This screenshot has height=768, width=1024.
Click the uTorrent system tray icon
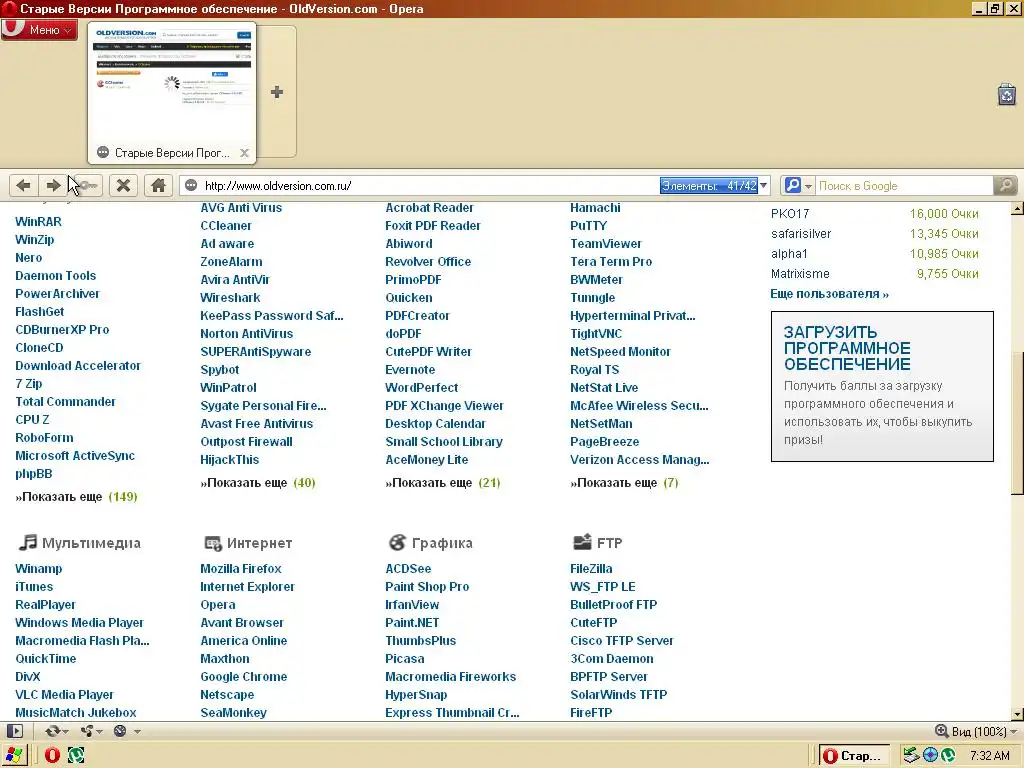coord(948,756)
